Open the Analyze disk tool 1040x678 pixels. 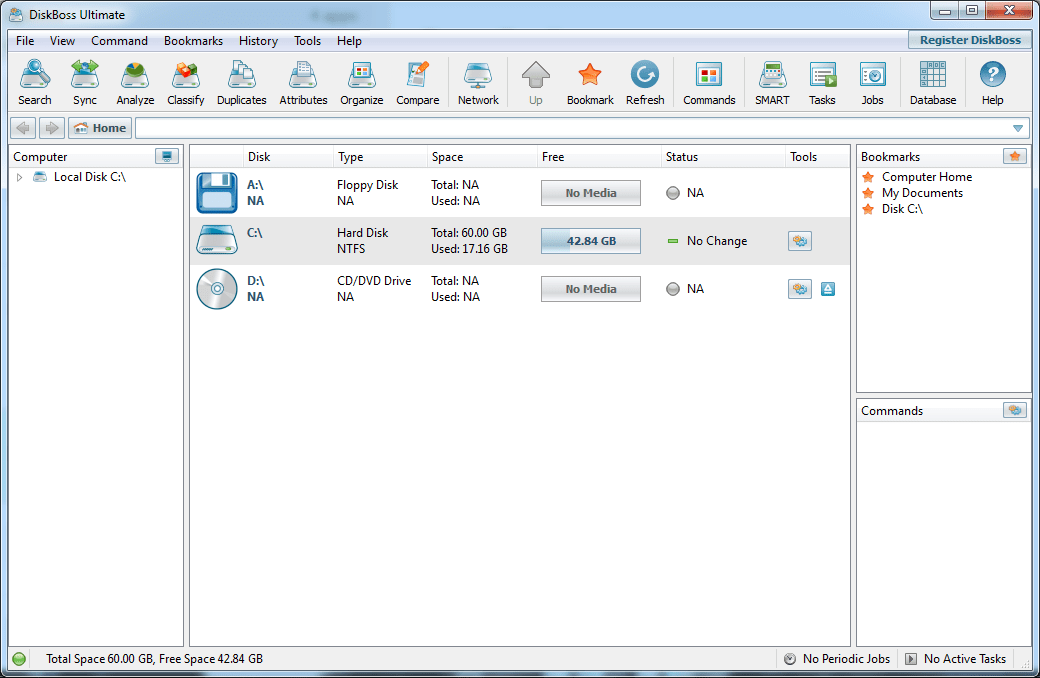click(135, 83)
